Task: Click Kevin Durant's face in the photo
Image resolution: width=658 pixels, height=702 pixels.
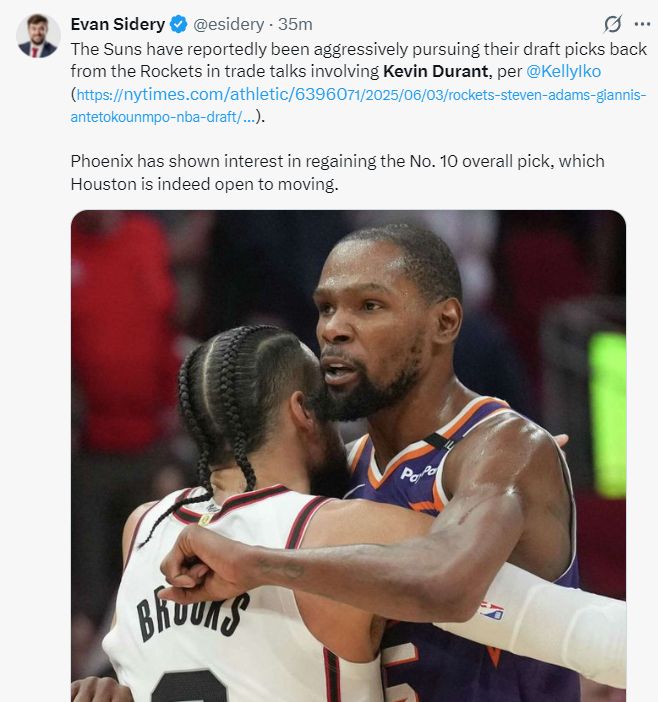Action: pyautogui.click(x=372, y=327)
